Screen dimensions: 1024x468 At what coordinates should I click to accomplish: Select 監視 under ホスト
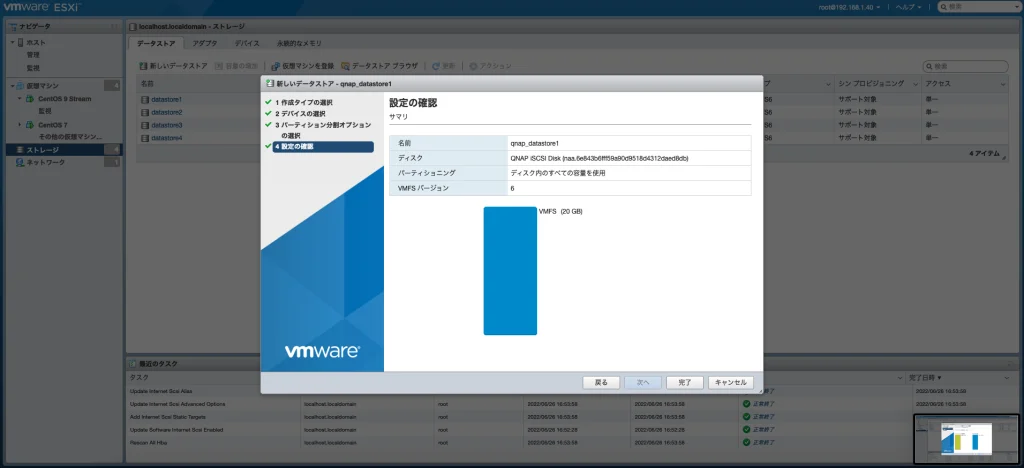tap(33, 68)
